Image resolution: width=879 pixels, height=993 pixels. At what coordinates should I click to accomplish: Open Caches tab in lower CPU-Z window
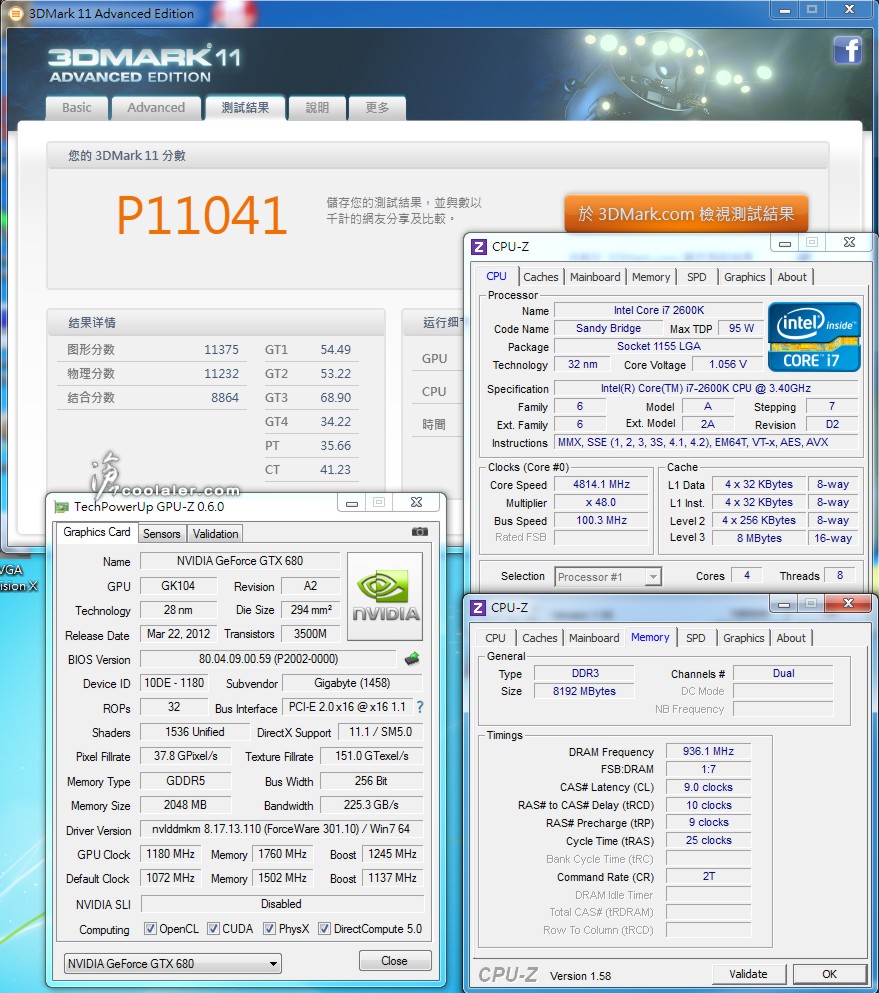(540, 638)
